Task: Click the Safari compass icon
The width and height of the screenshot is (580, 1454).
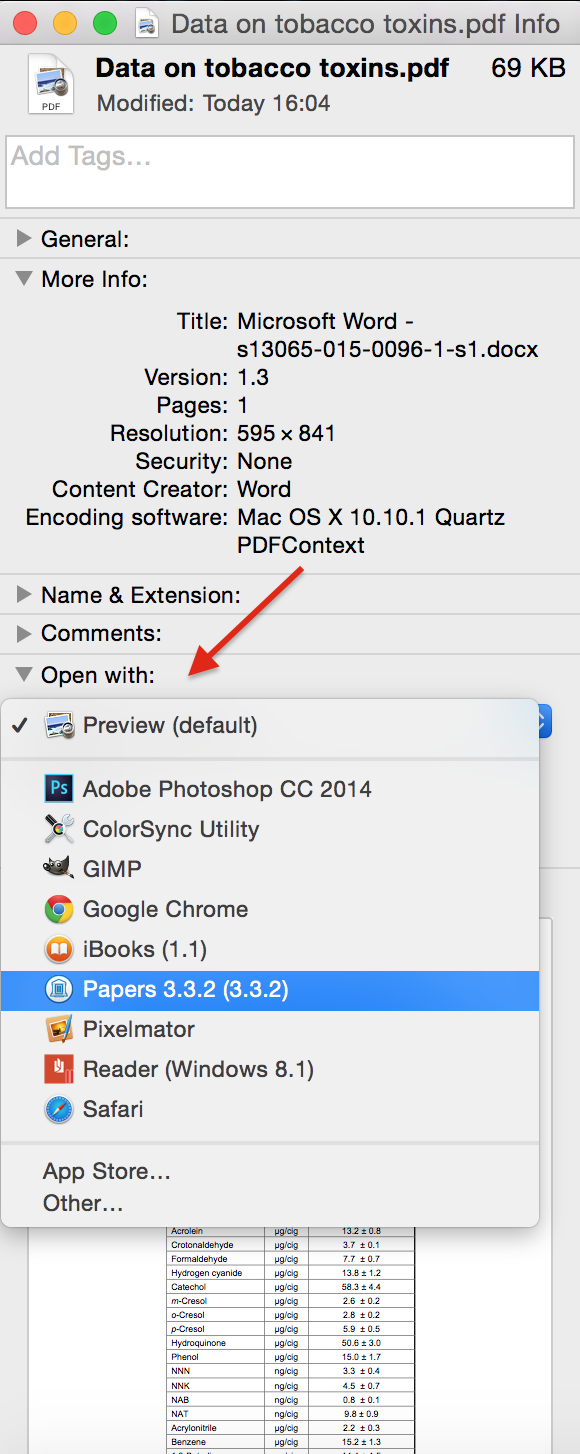Action: click(59, 1109)
